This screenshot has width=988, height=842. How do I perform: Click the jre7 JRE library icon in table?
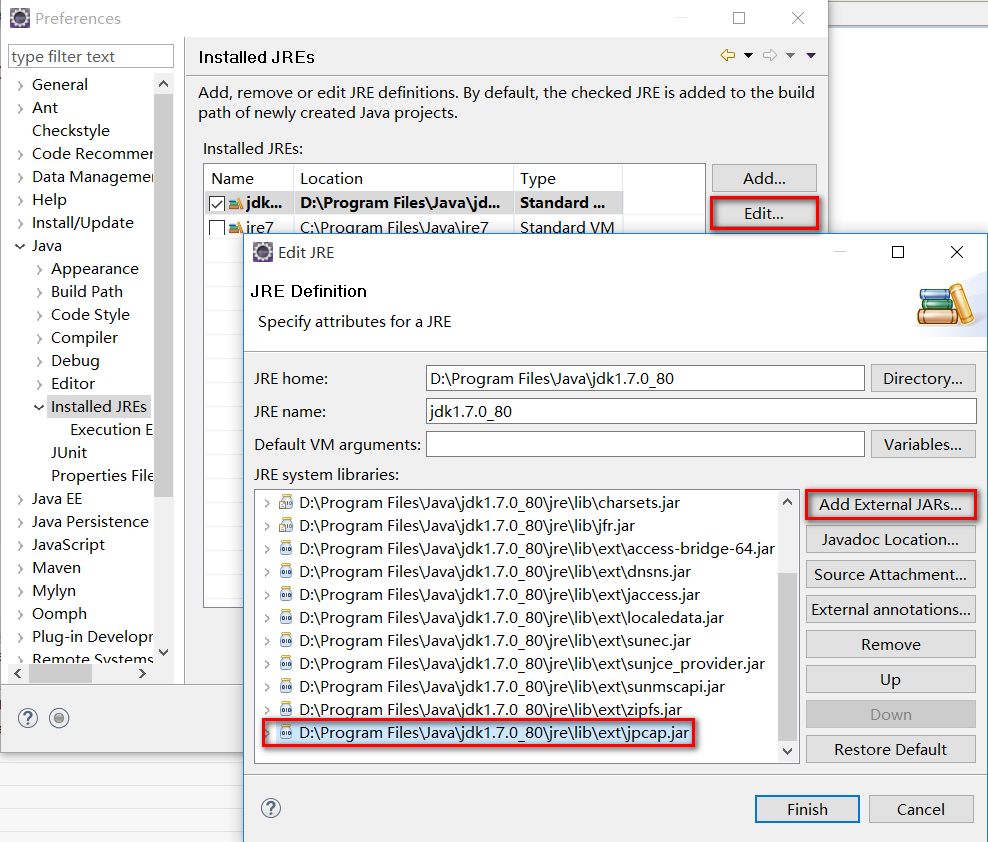pos(236,228)
